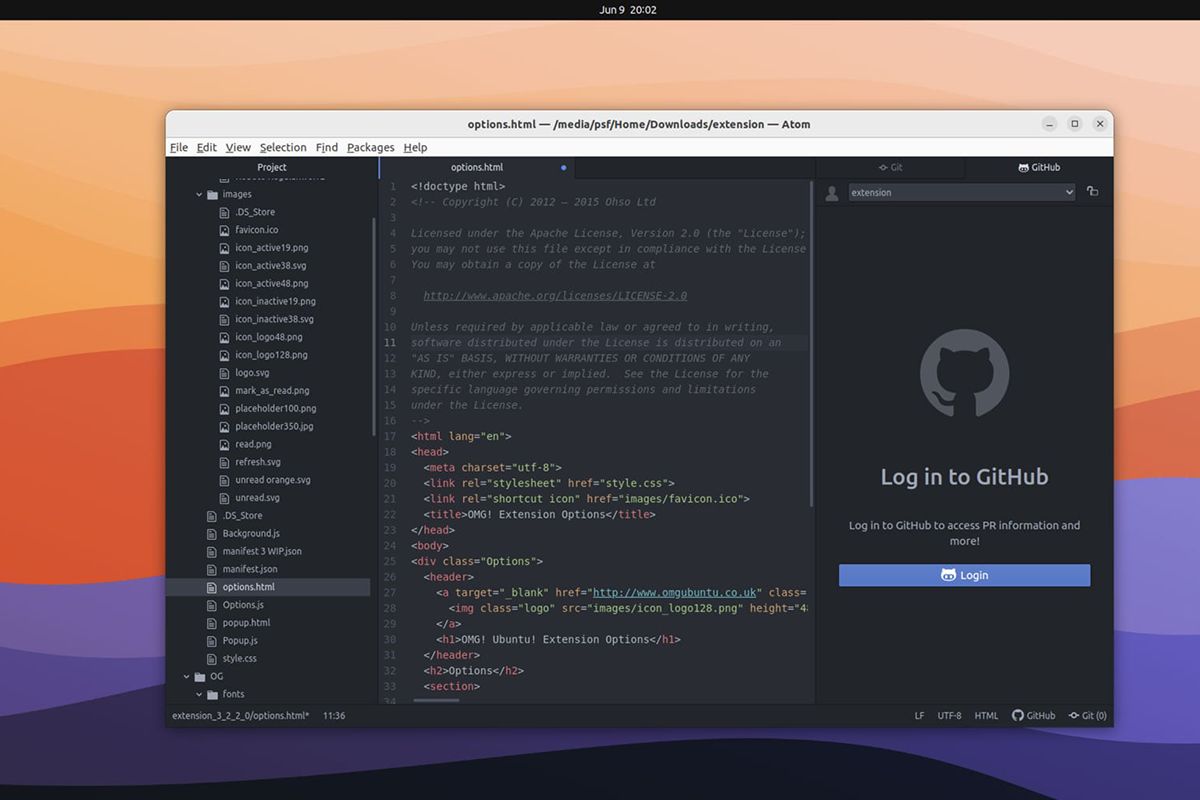Viewport: 1200px width, 800px height.
Task: Click the file icon next to logo.svg
Action: (225, 373)
